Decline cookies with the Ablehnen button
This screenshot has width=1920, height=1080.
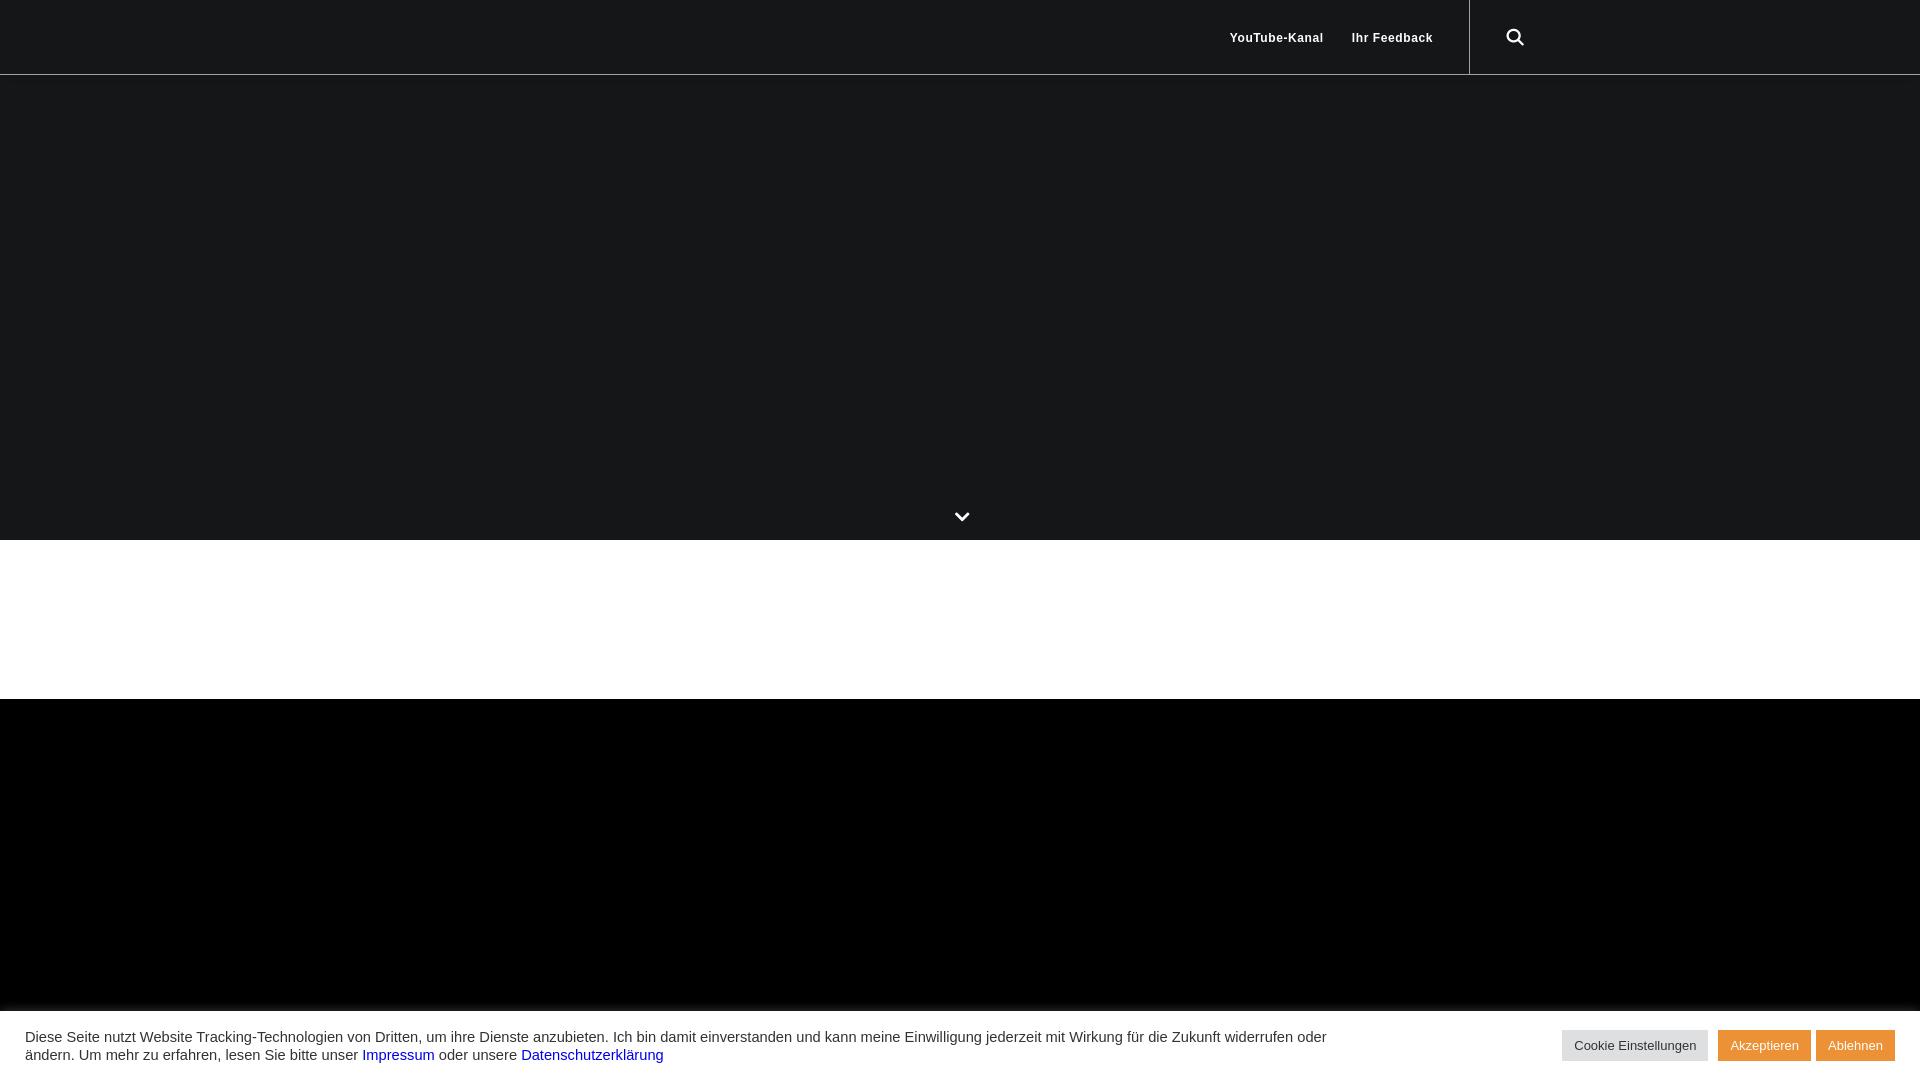(1855, 1045)
